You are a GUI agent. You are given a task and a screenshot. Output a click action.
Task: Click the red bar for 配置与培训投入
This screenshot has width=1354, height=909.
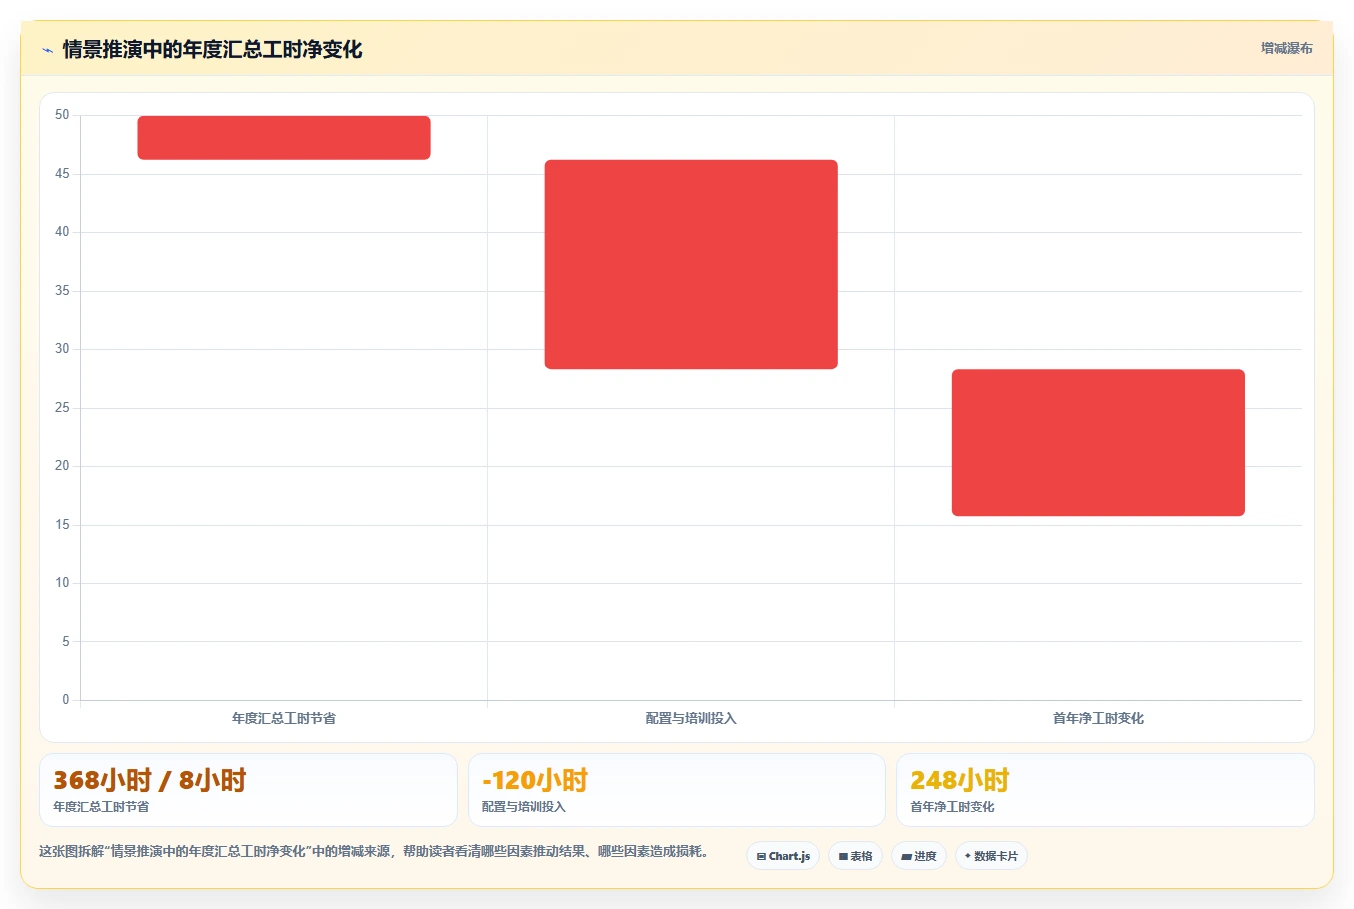(691, 265)
